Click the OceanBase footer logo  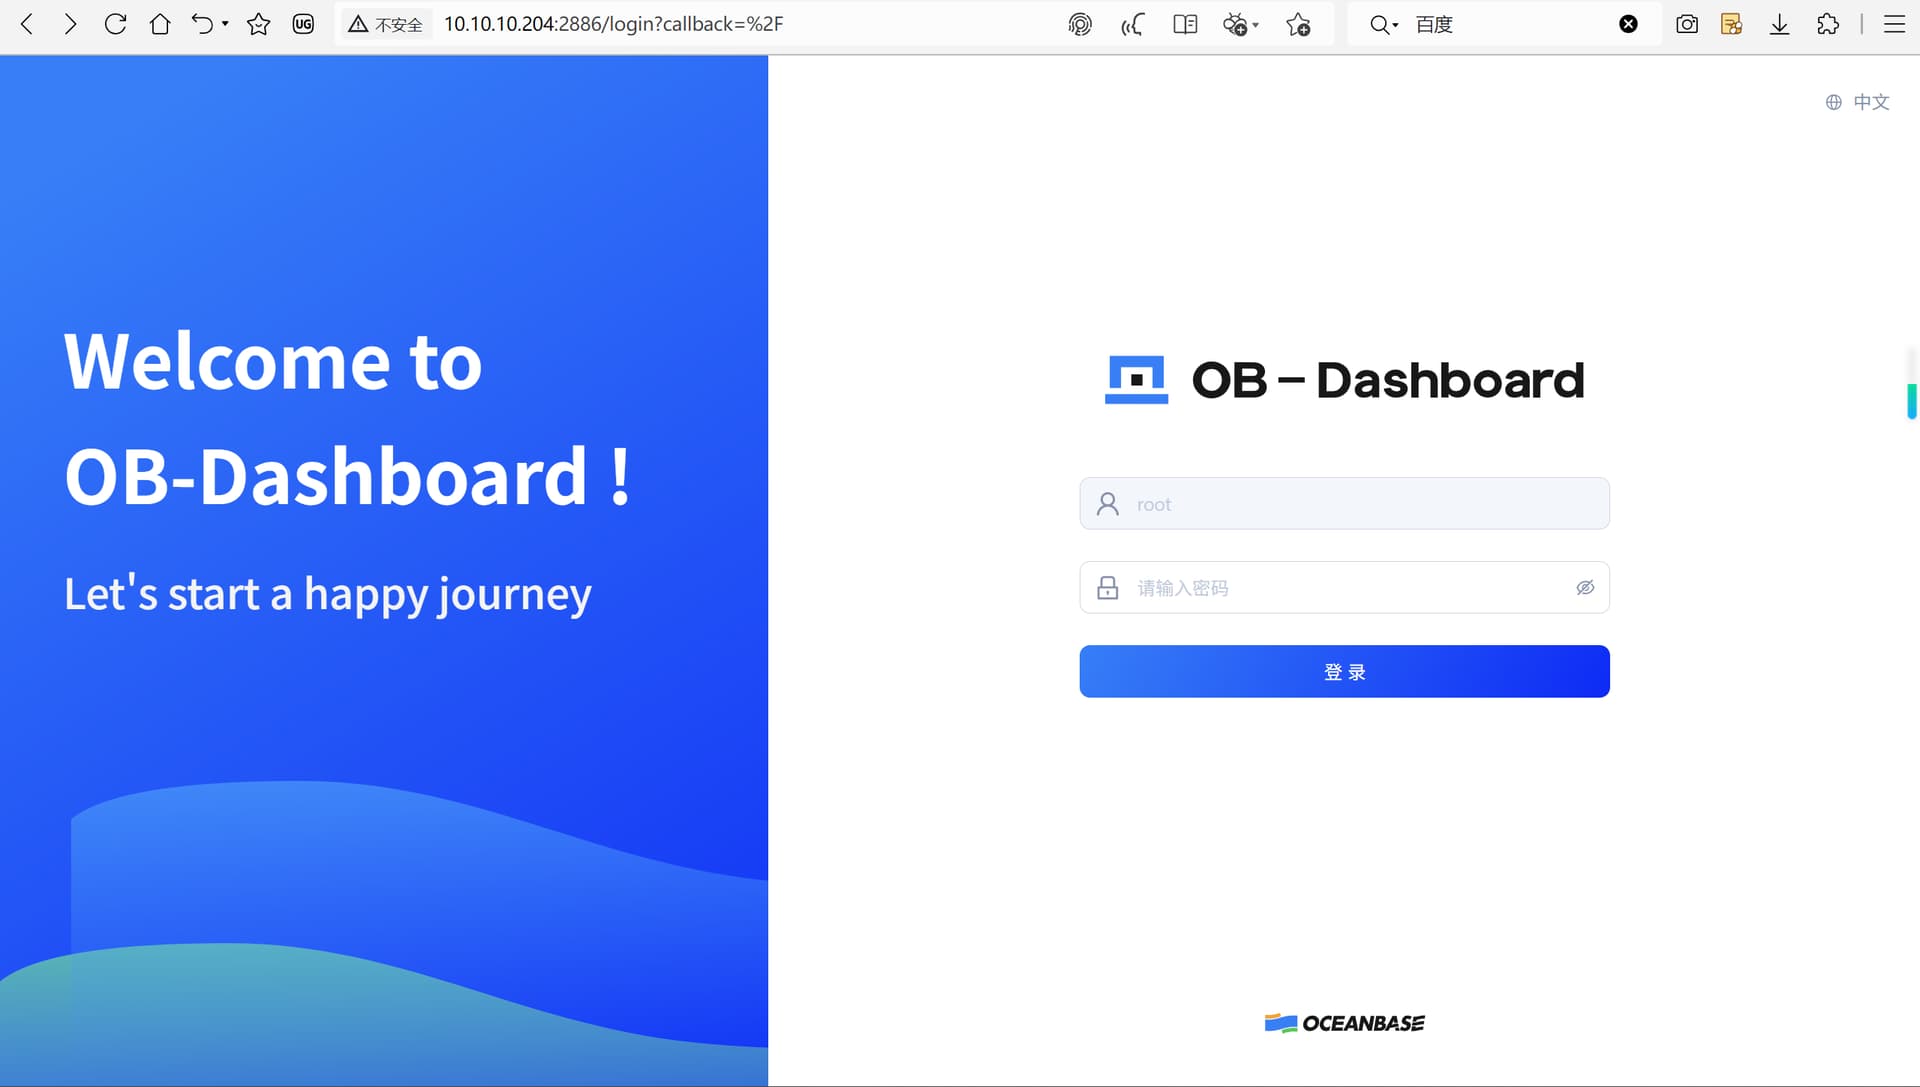1344,1023
